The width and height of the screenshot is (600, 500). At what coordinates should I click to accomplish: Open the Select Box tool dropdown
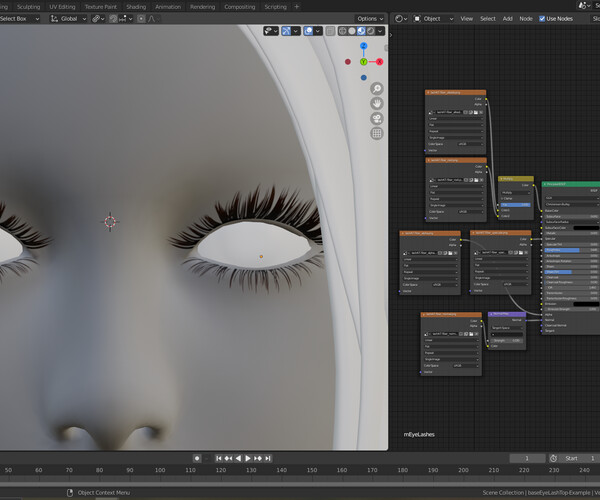click(x=20, y=19)
